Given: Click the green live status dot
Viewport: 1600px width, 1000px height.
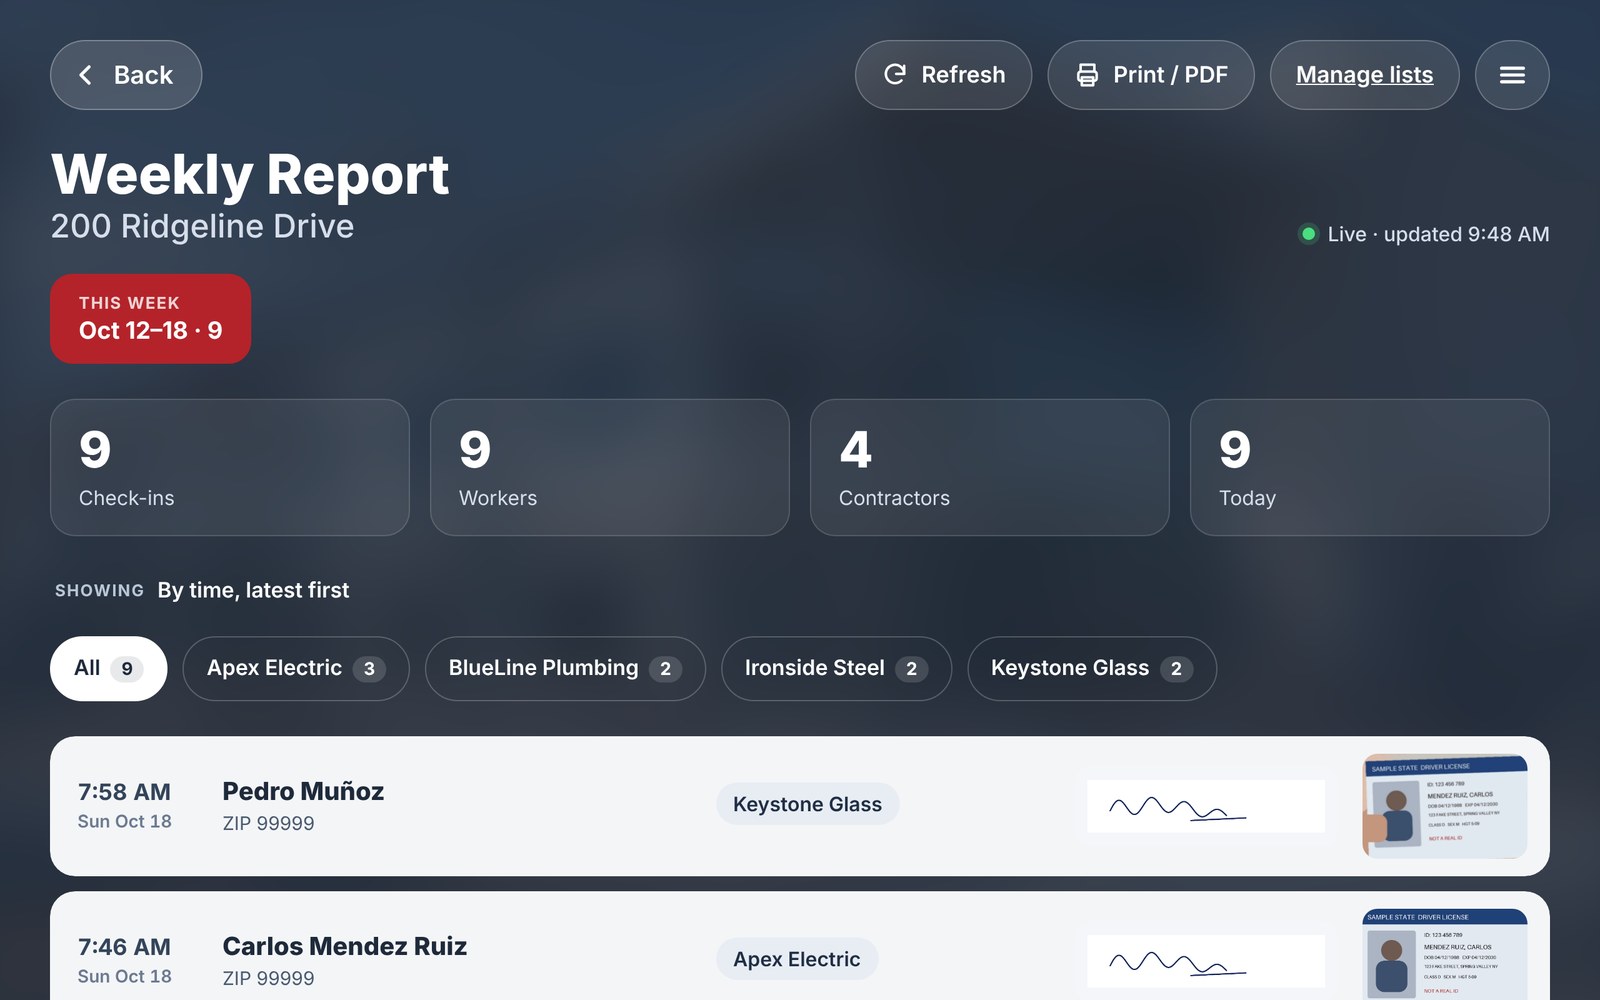Looking at the screenshot, I should [1308, 234].
